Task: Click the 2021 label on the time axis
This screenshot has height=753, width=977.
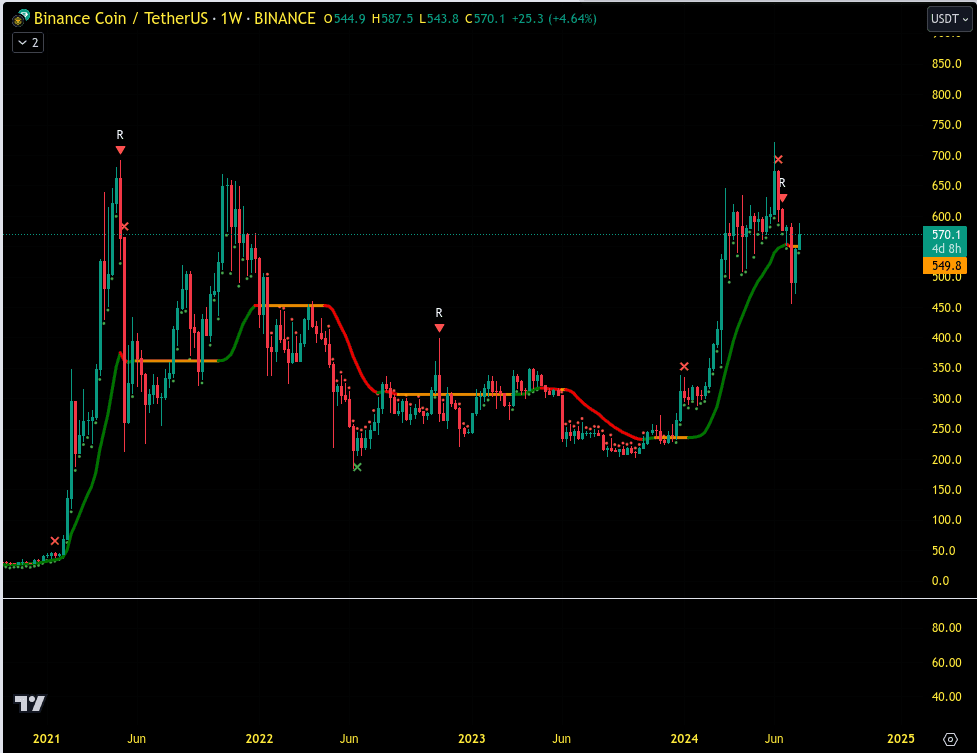Action: click(47, 739)
